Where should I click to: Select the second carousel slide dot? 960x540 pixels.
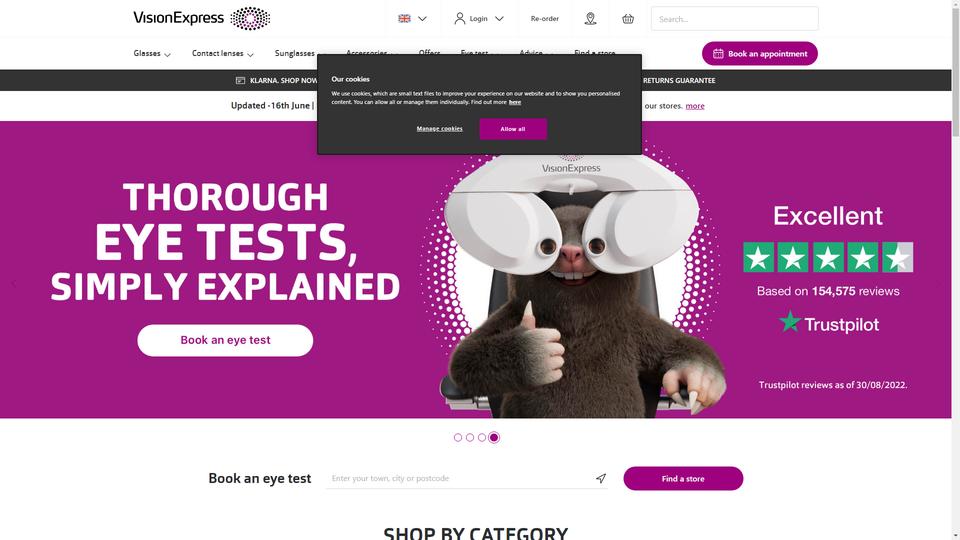tap(470, 437)
